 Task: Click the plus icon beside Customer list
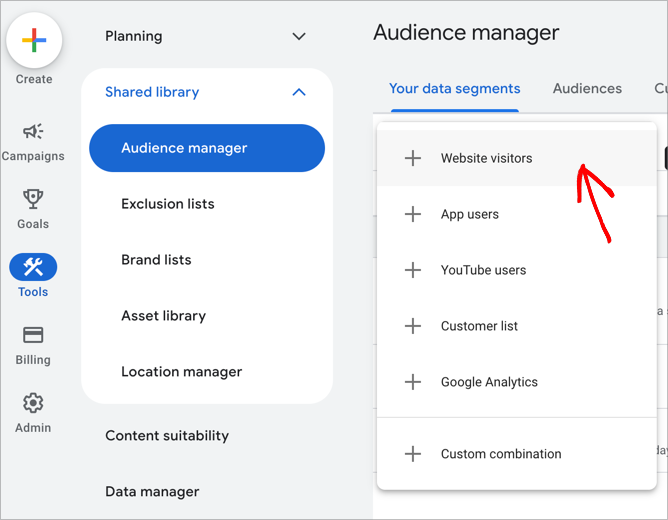[x=413, y=326]
